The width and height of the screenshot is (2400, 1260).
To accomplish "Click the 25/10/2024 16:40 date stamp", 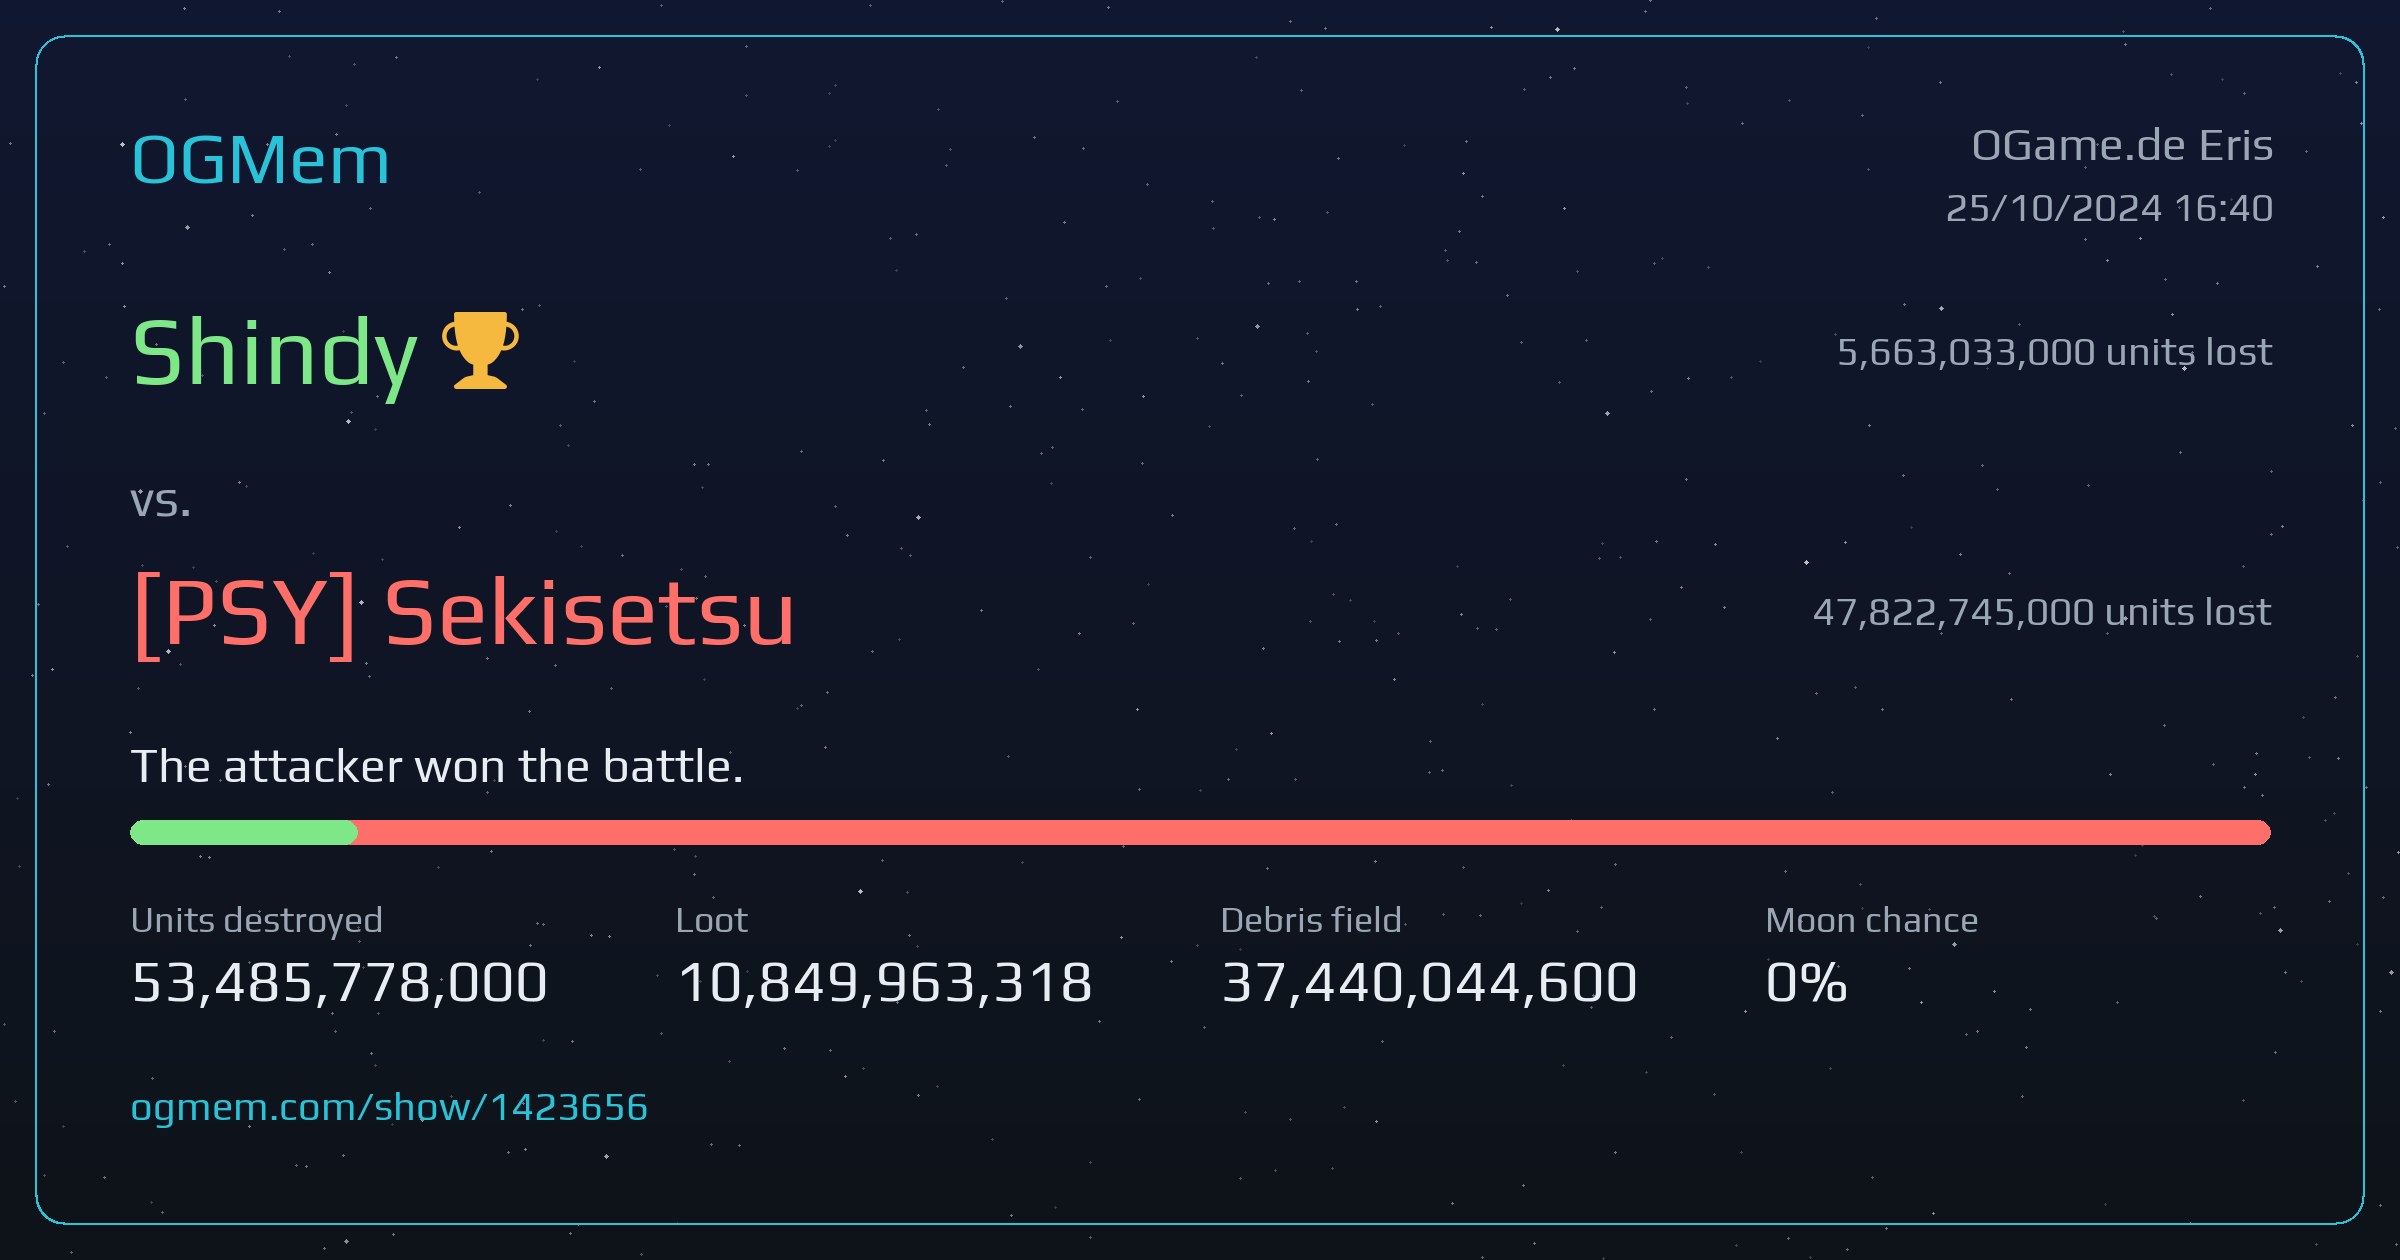I will (x=2109, y=208).
